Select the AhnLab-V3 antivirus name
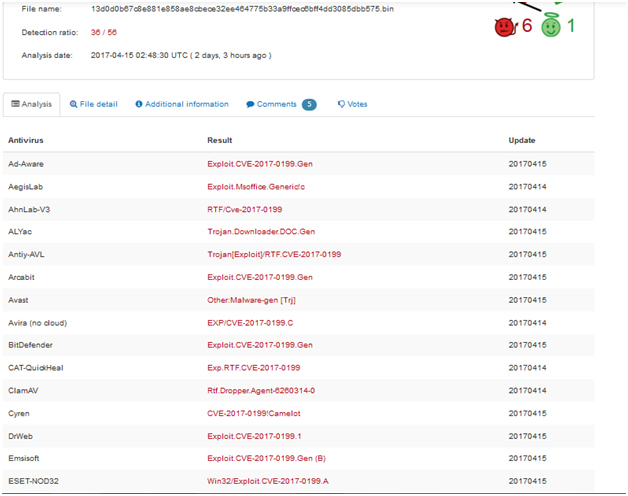The width and height of the screenshot is (628, 496). coord(29,210)
